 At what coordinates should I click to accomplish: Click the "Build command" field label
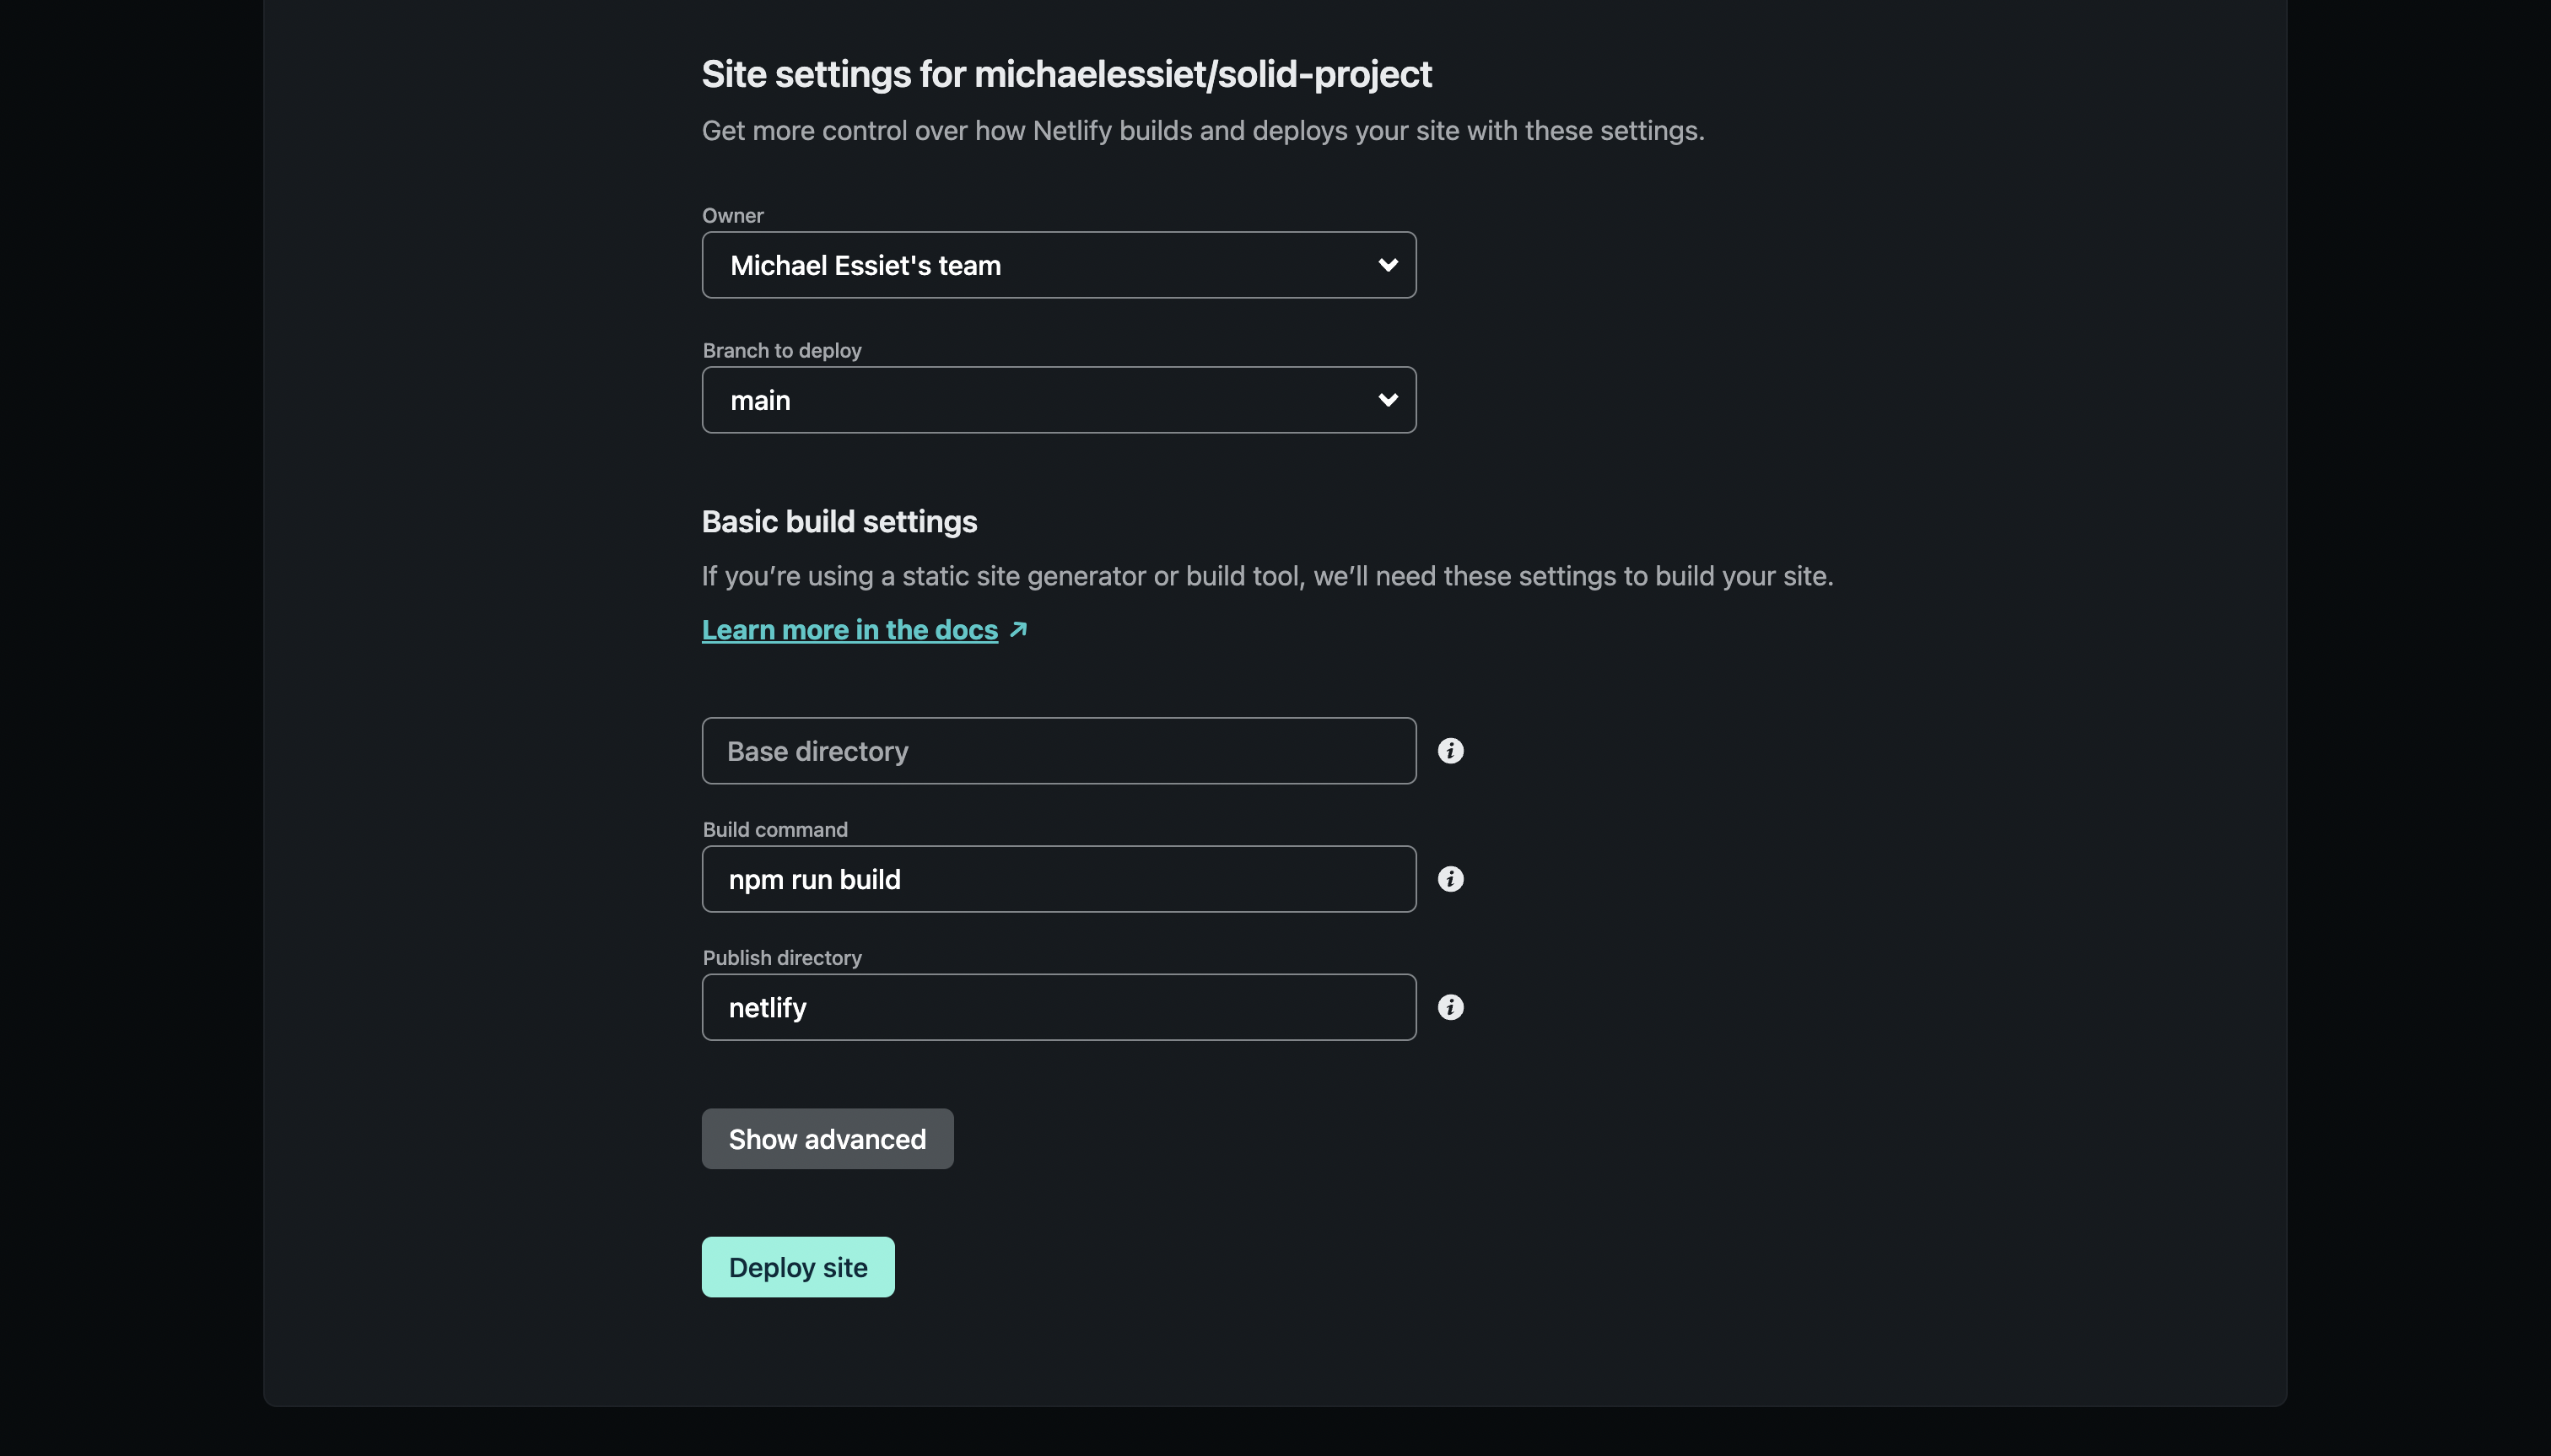coord(774,830)
